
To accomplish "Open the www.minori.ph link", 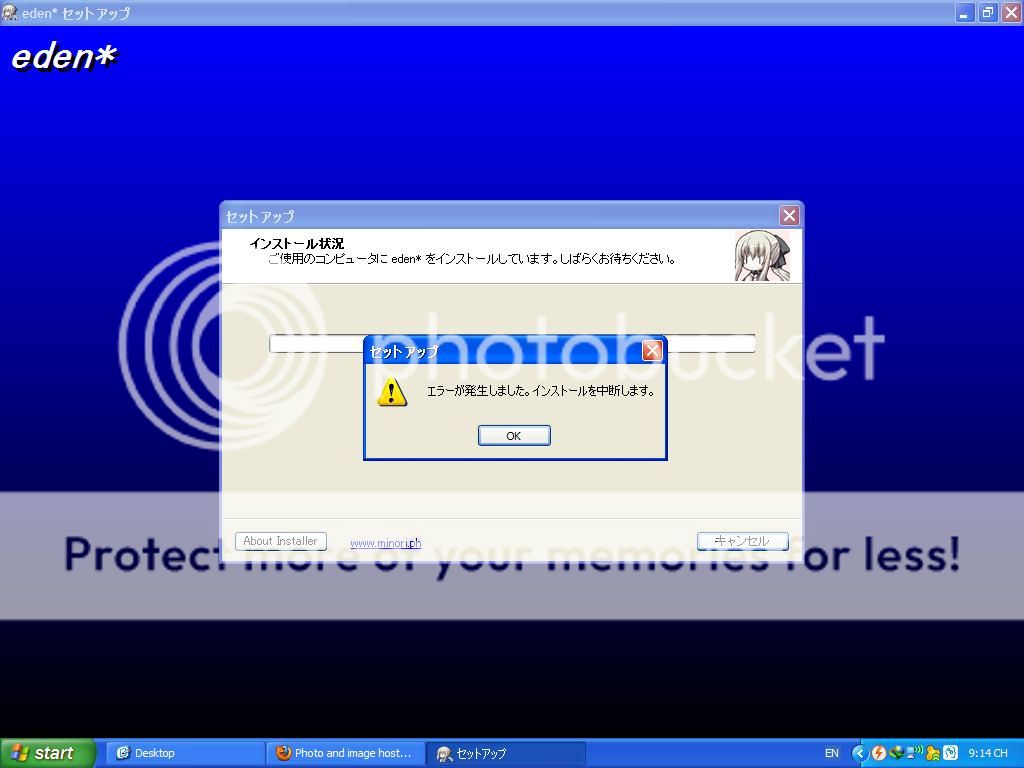I will coord(385,543).
